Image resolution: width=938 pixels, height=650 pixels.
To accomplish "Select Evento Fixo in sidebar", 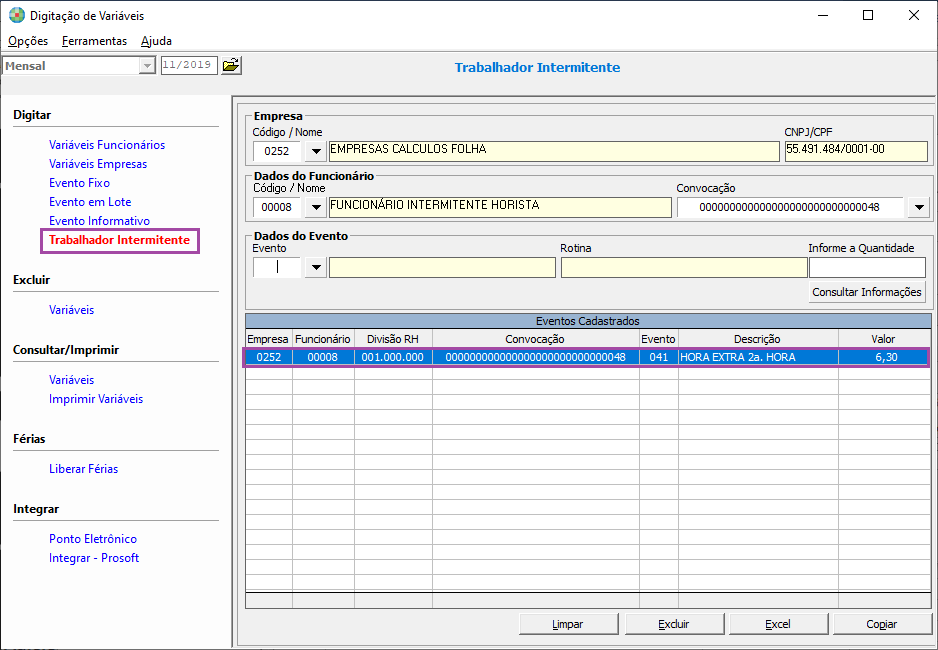I will tap(80, 183).
